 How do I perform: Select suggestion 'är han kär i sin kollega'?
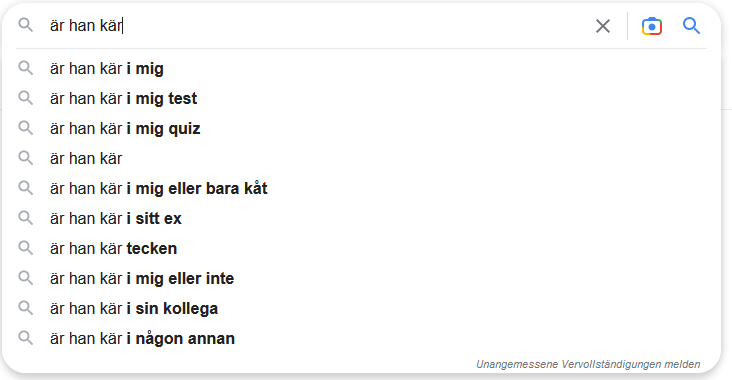point(361,308)
